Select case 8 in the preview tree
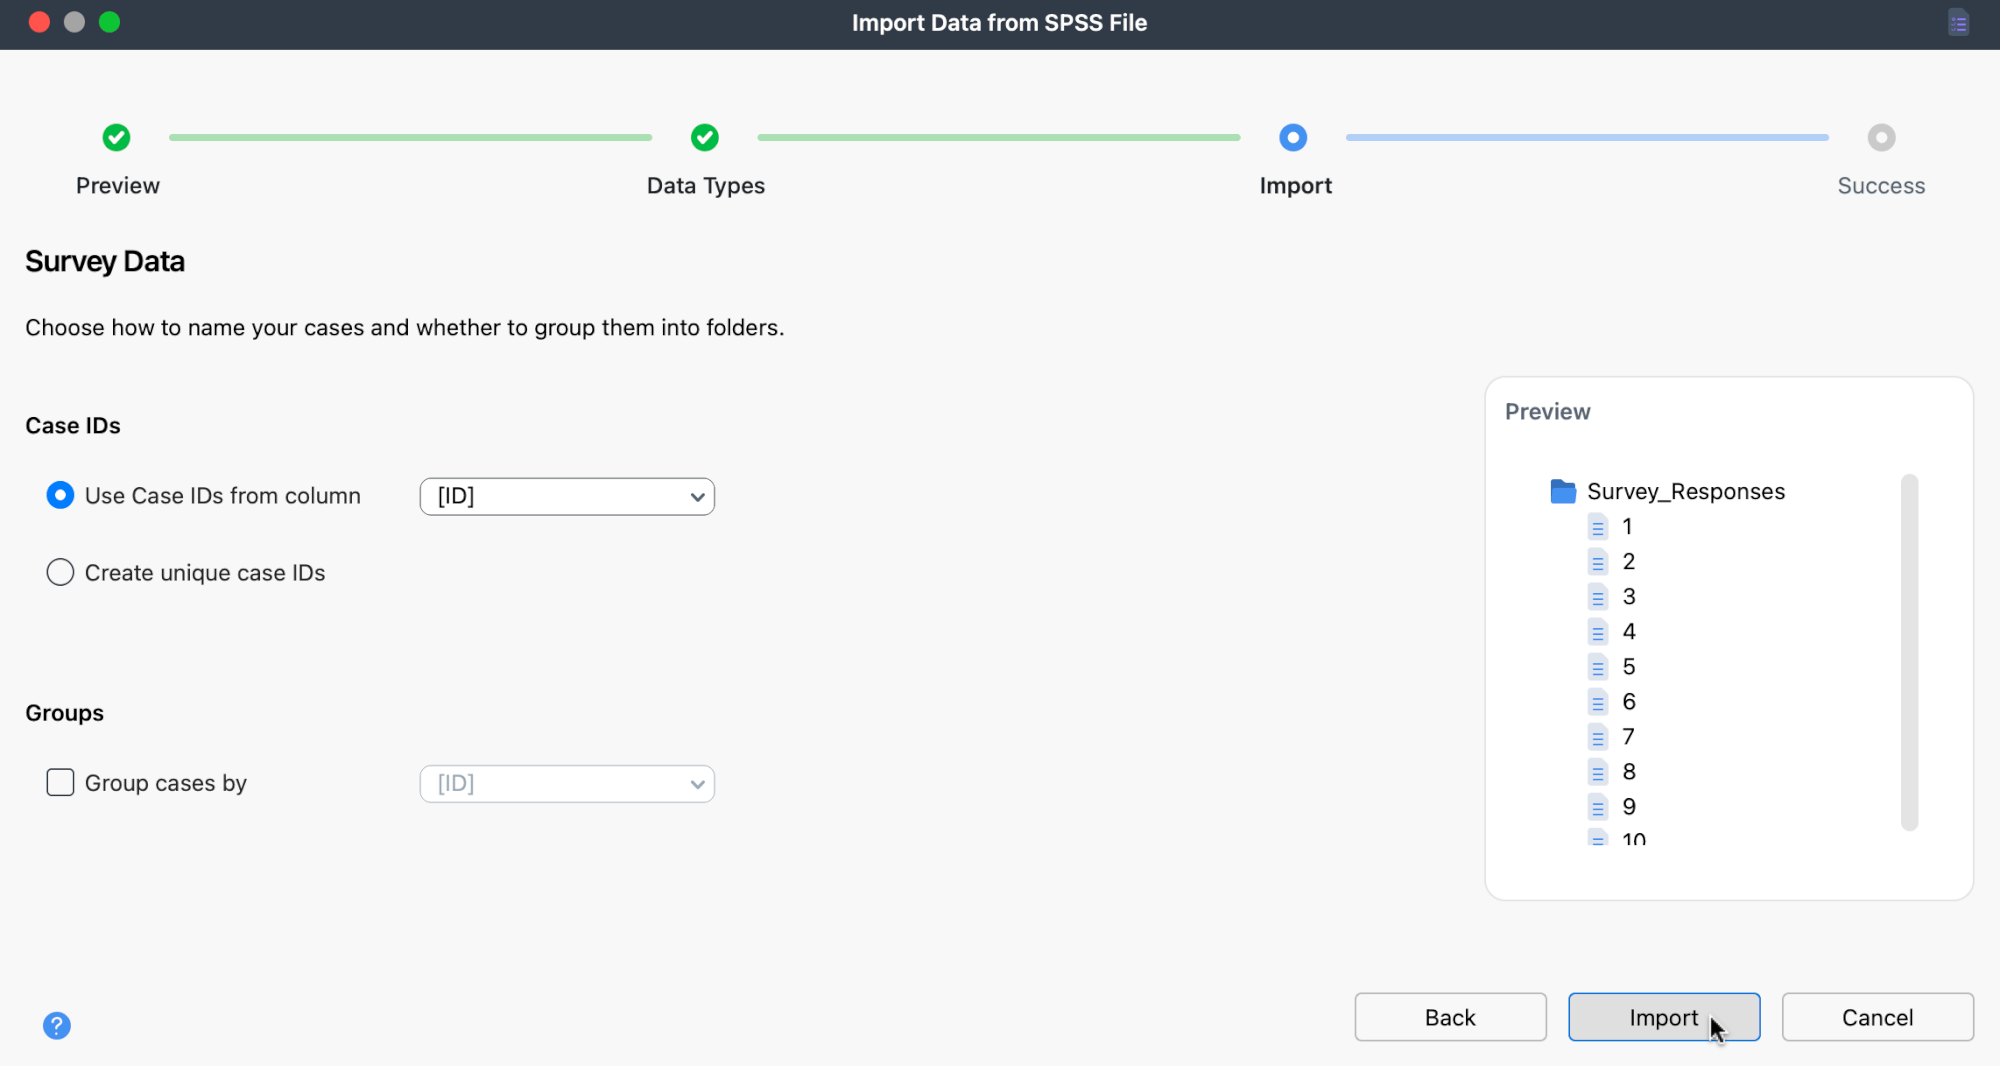This screenshot has width=2000, height=1066. tap(1629, 771)
